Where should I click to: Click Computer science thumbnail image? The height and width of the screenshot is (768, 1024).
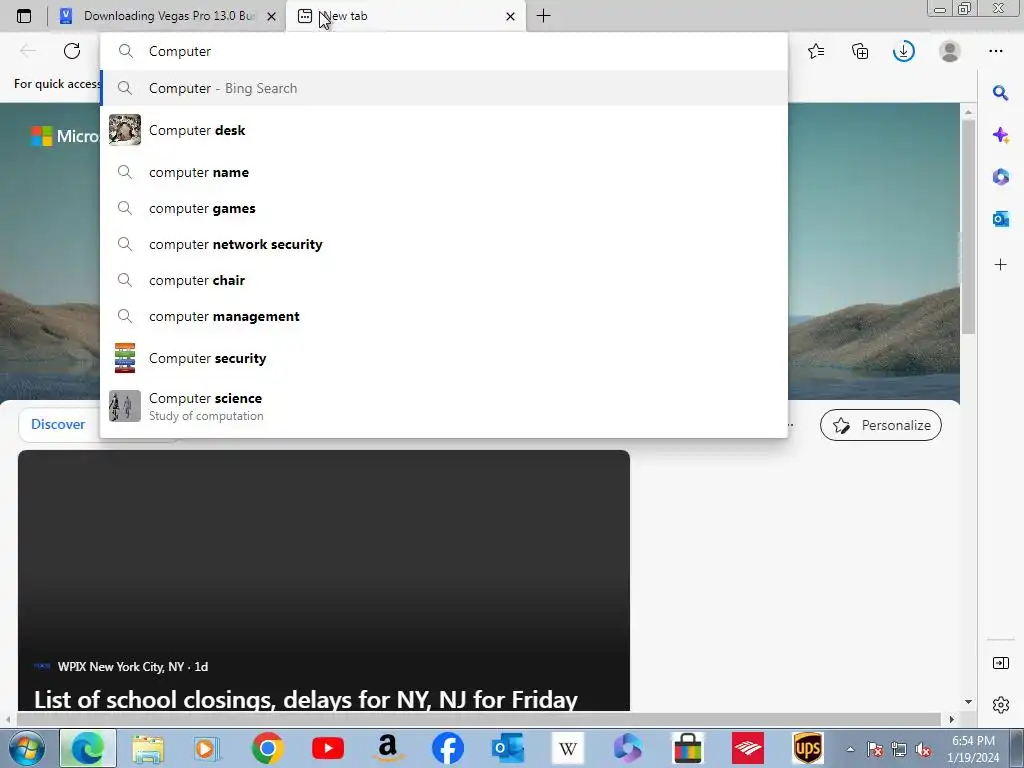[x=125, y=406]
